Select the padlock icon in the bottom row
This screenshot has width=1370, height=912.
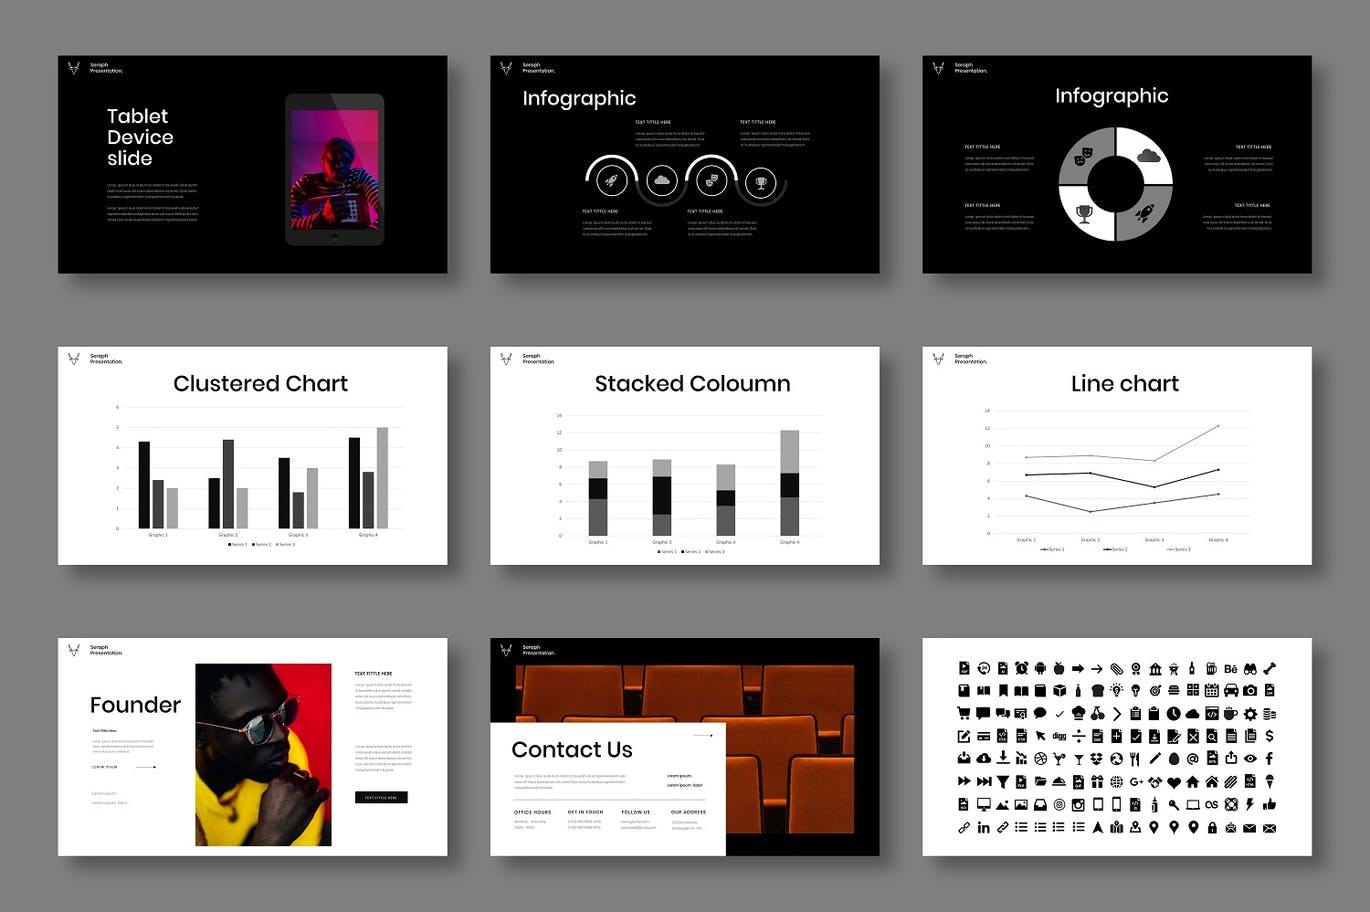click(1212, 827)
